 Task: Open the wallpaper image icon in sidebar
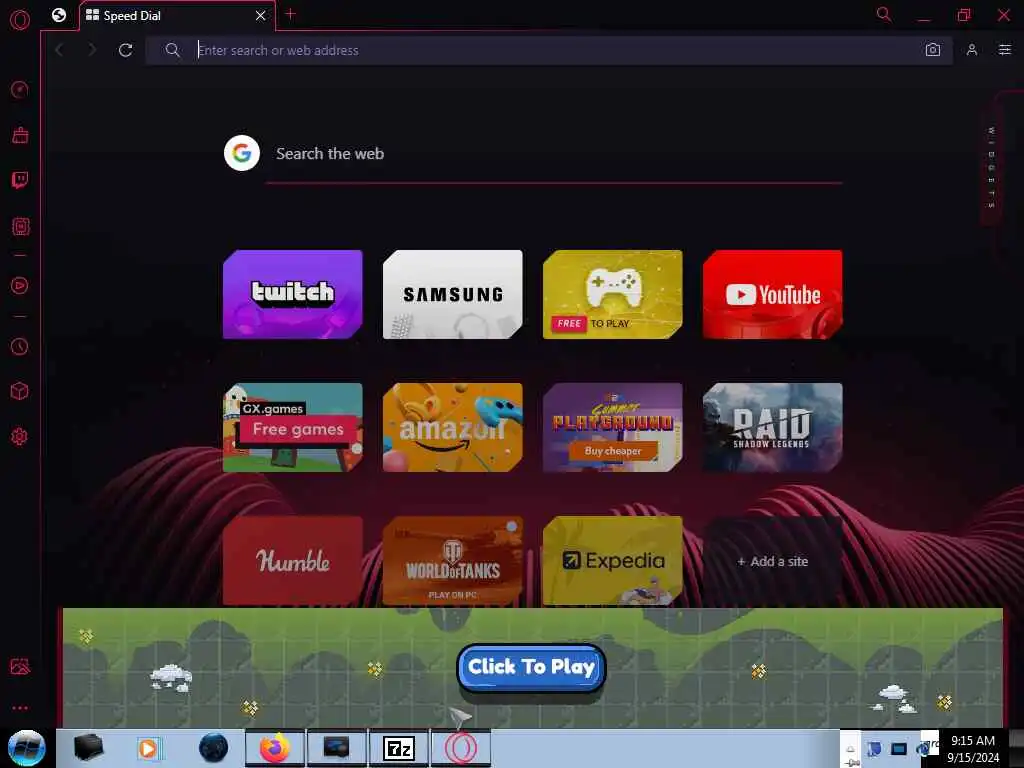20,666
